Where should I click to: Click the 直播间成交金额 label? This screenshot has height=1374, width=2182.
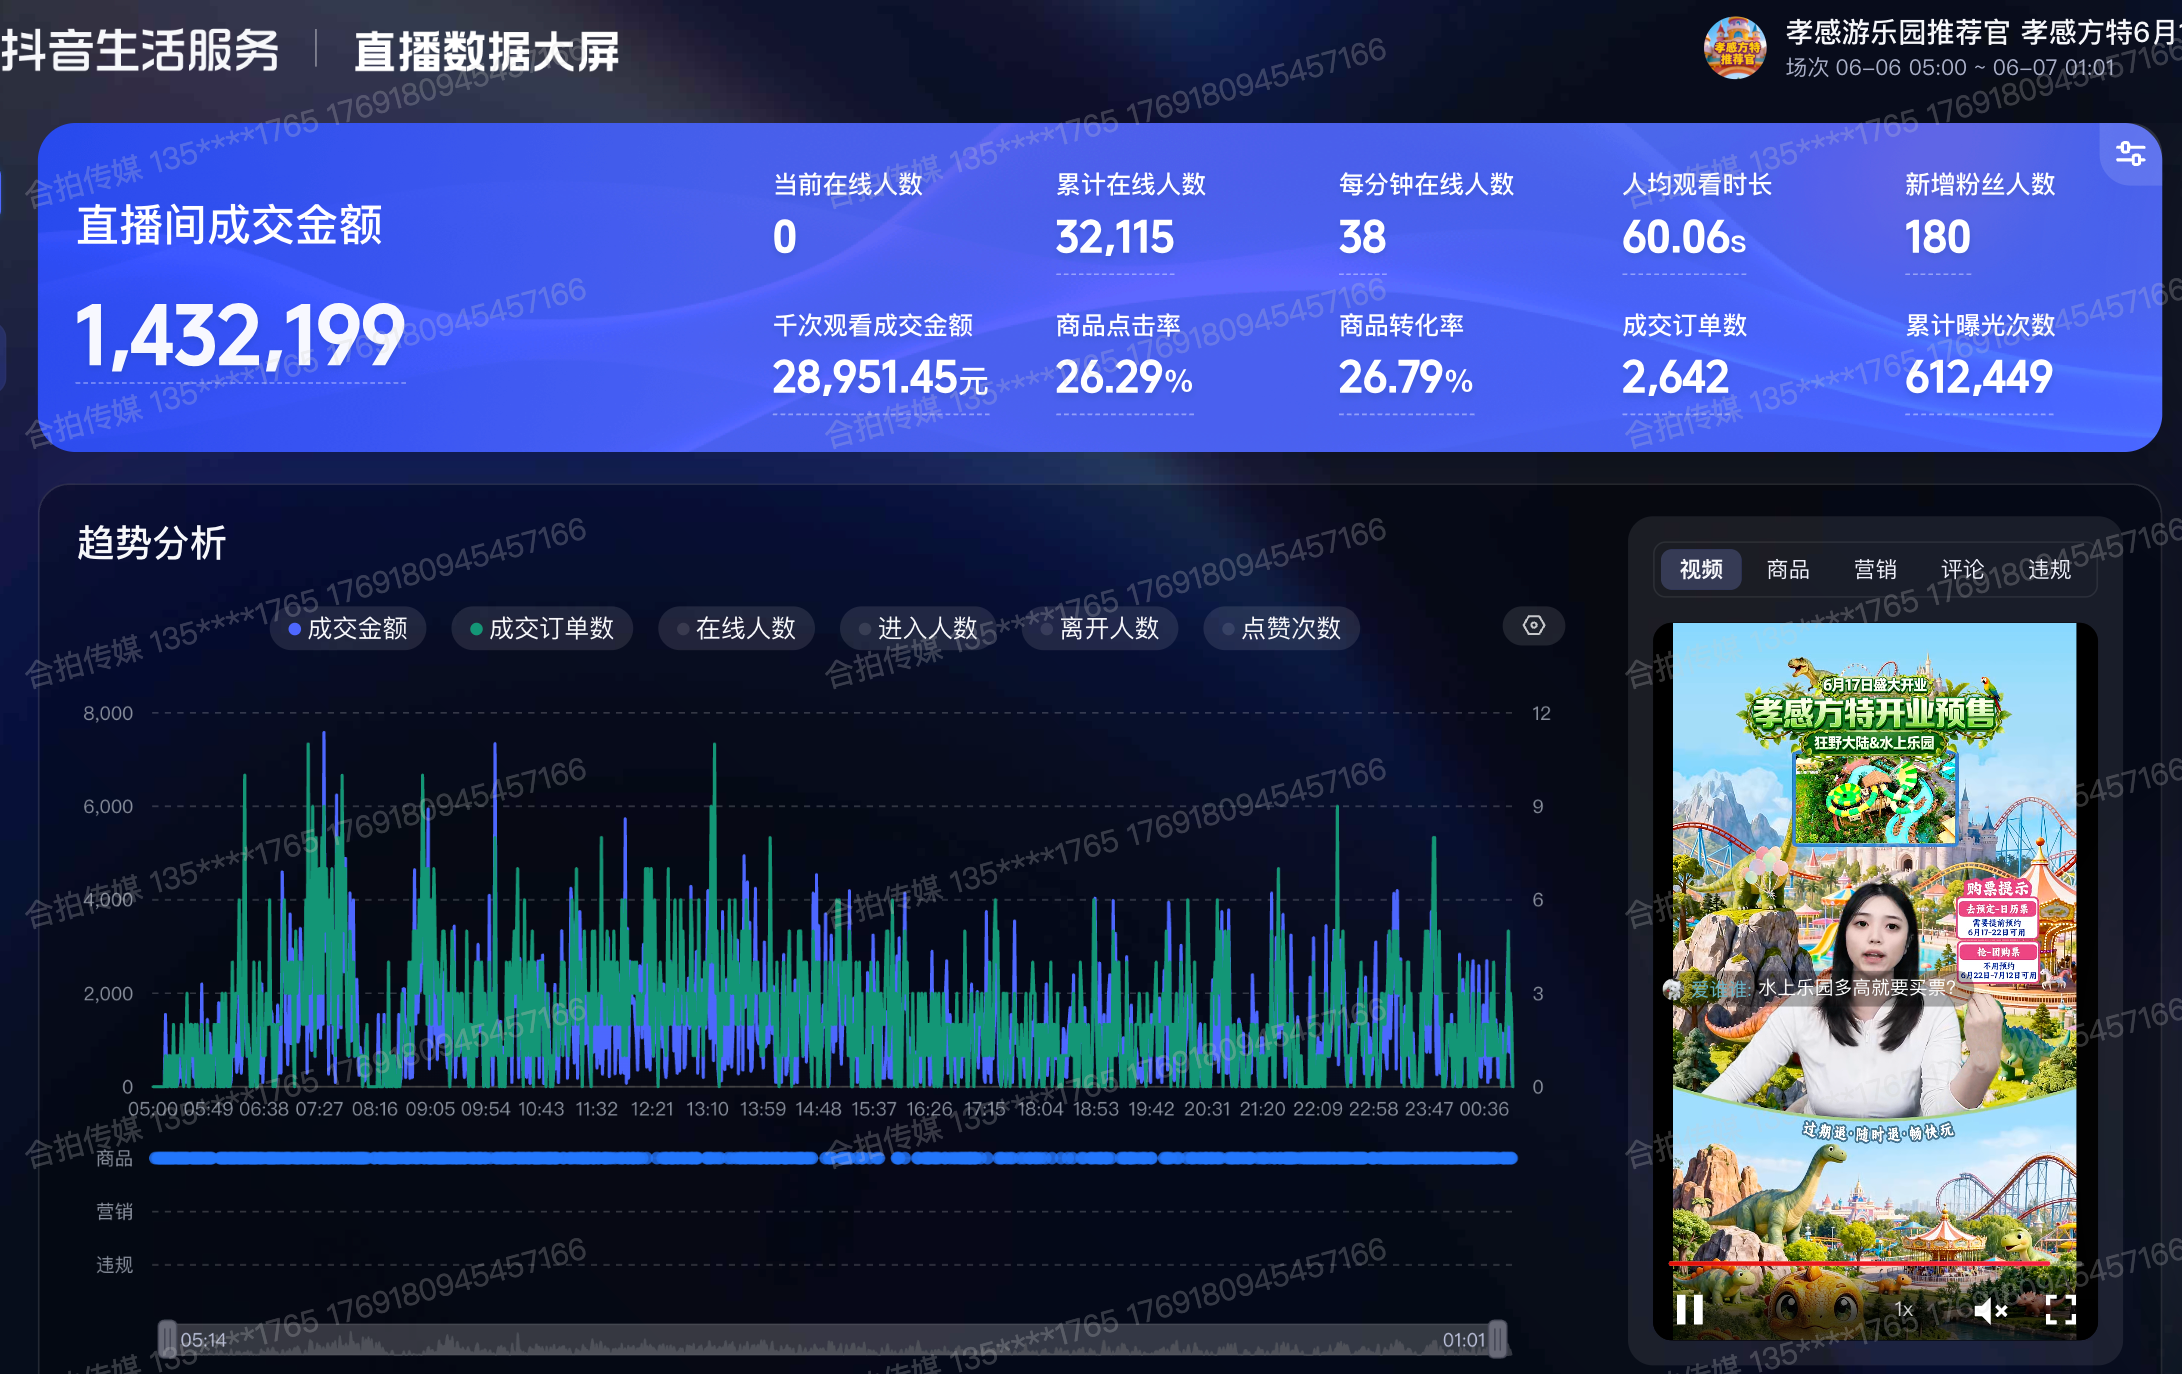(229, 225)
